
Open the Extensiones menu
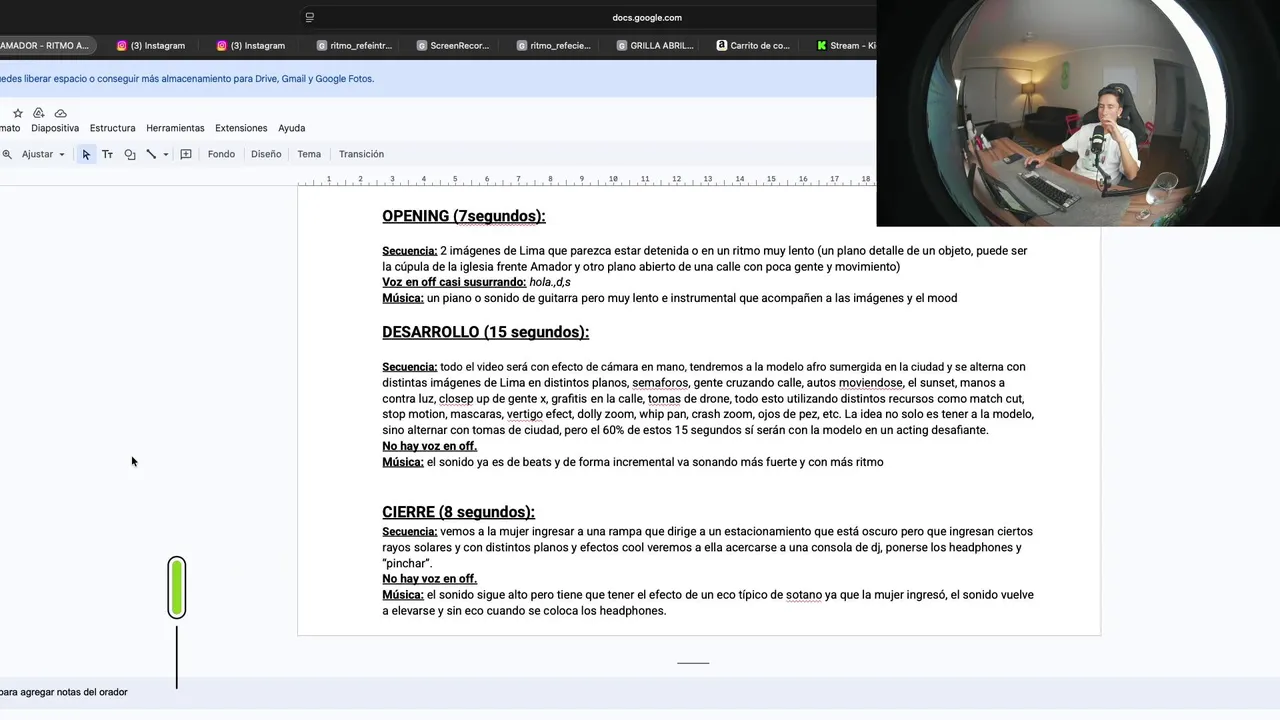point(241,128)
